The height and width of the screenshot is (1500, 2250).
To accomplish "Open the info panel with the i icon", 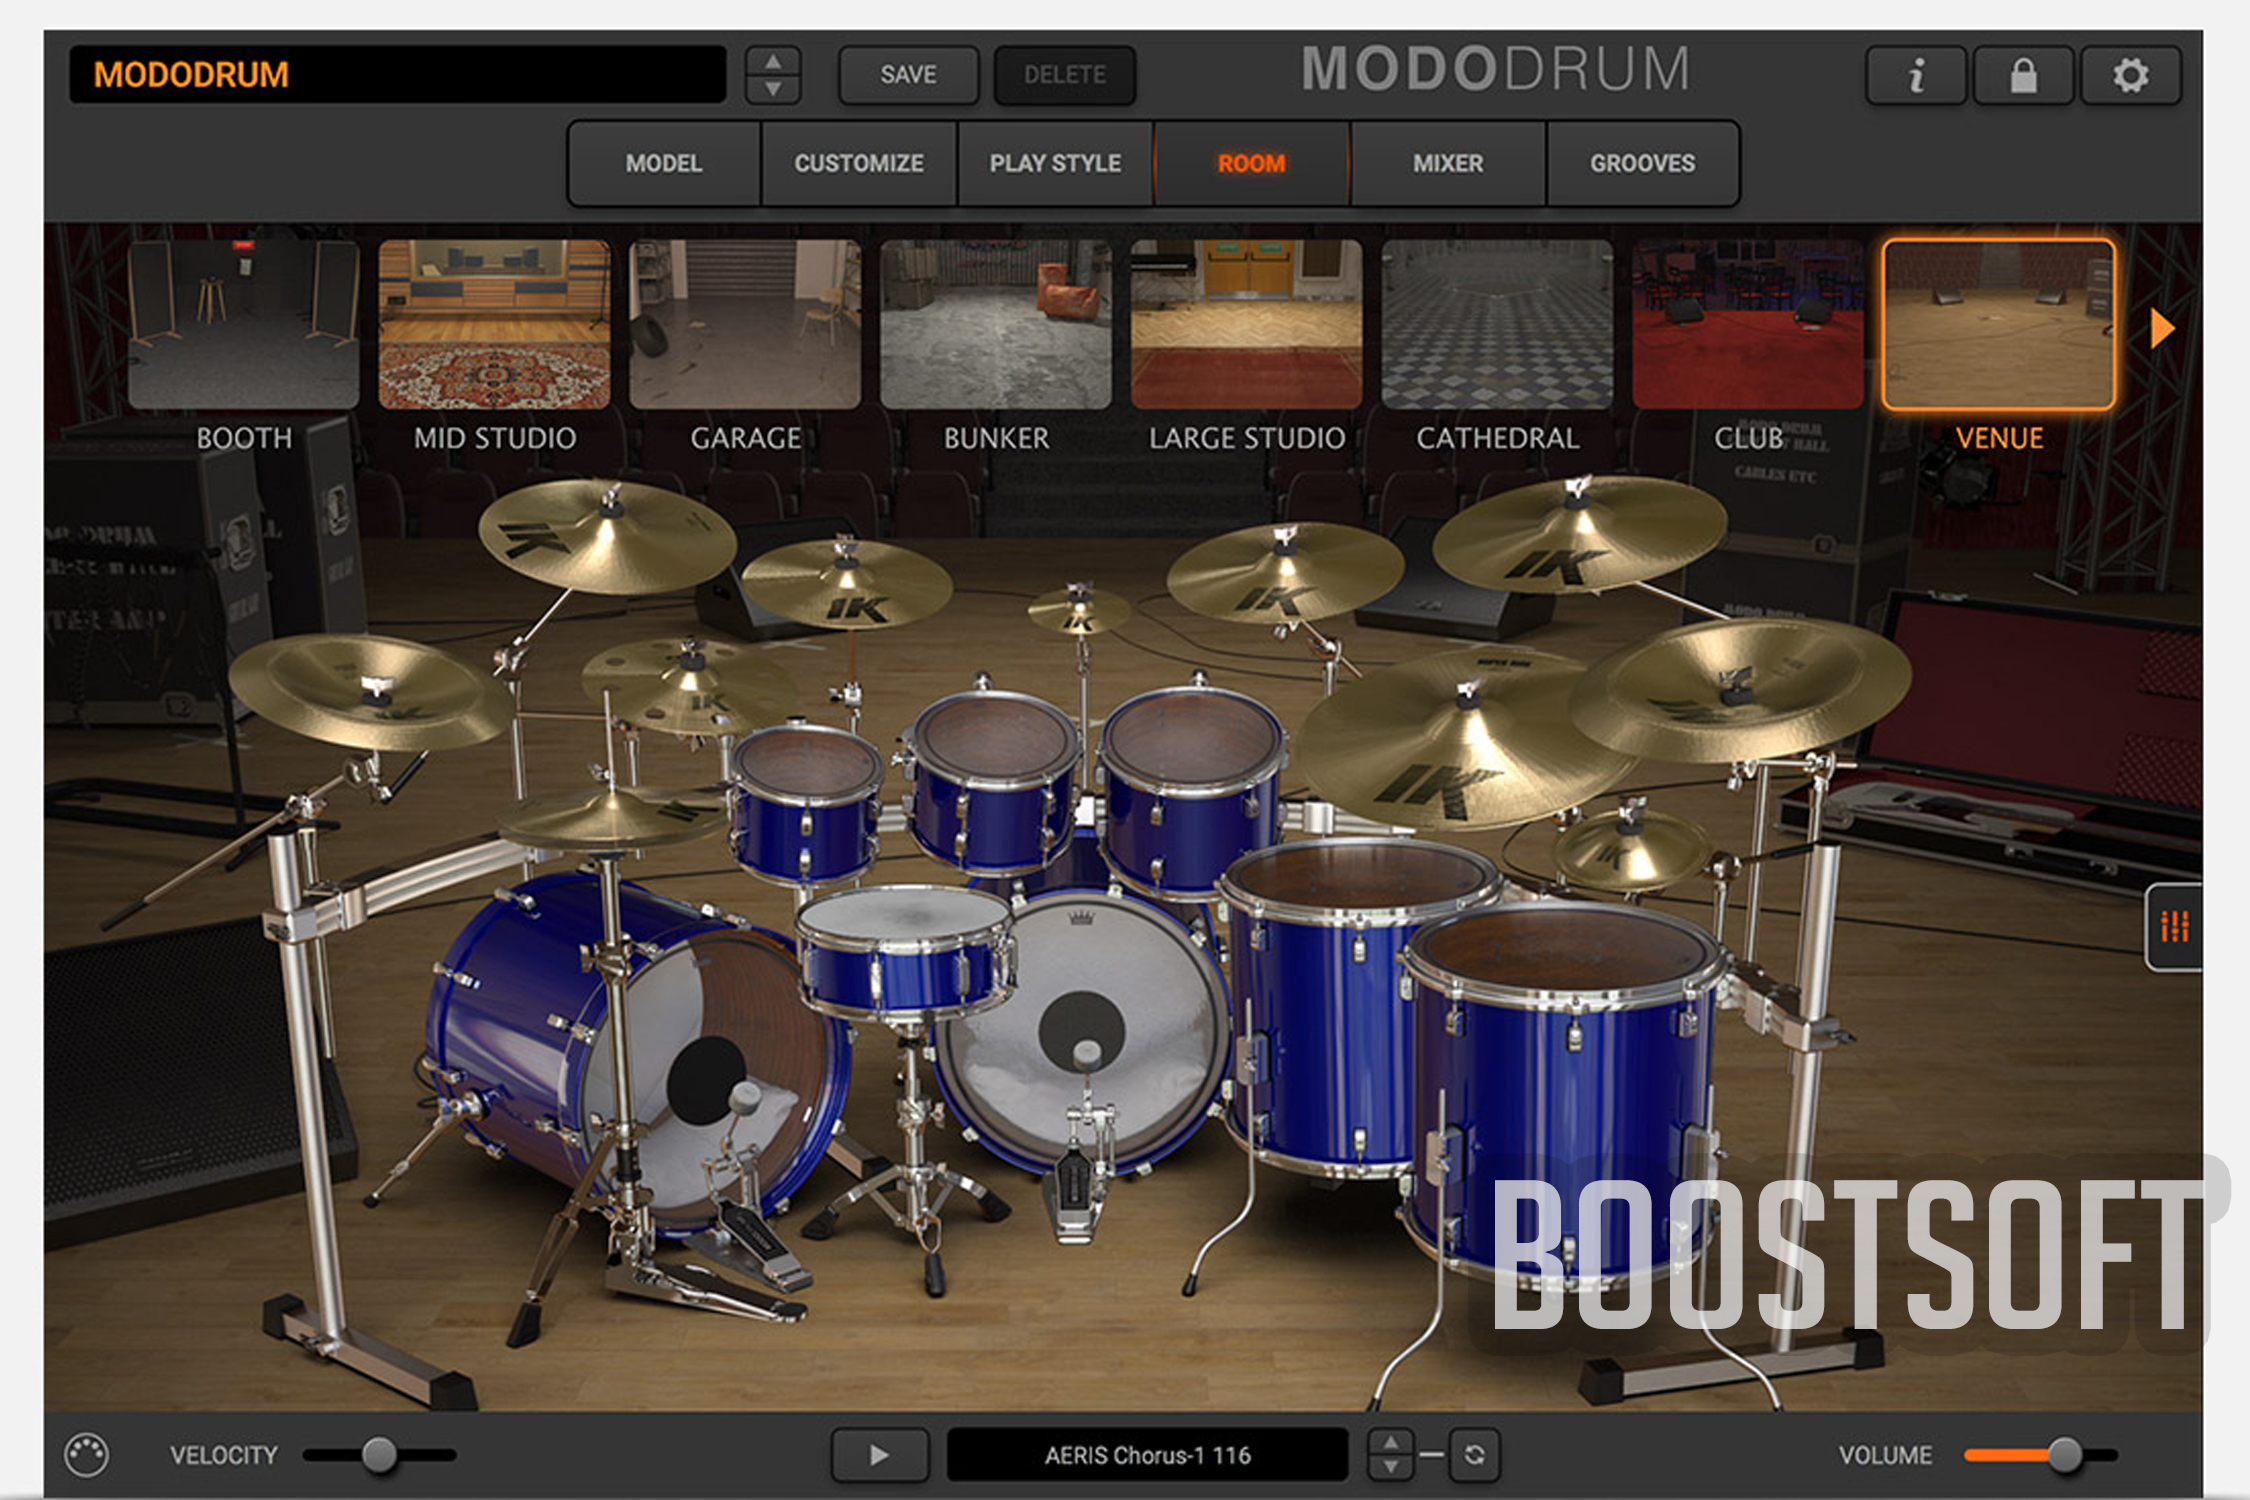I will click(1916, 75).
